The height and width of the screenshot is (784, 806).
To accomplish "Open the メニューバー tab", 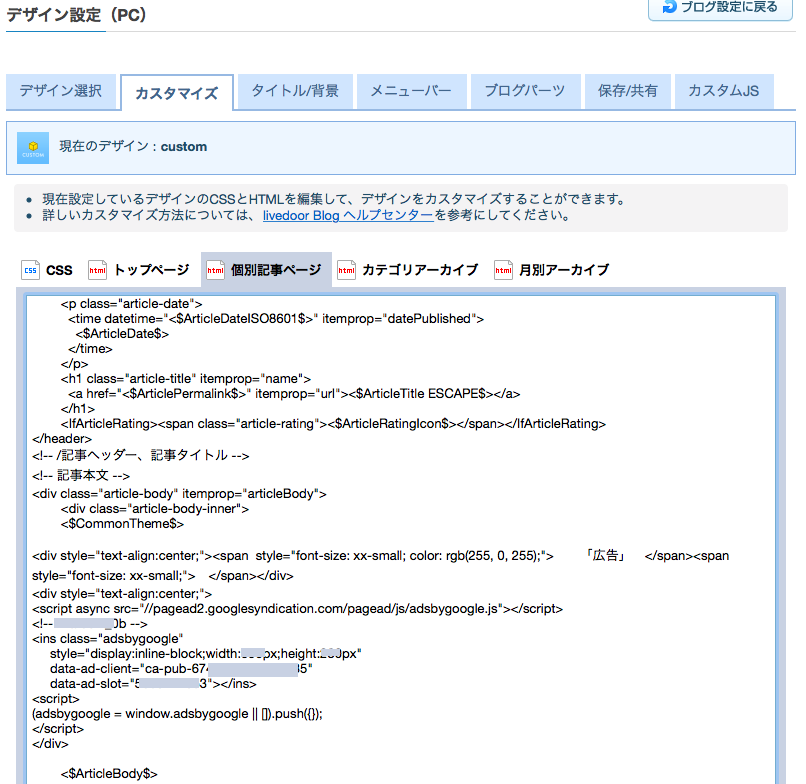I will (x=411, y=91).
